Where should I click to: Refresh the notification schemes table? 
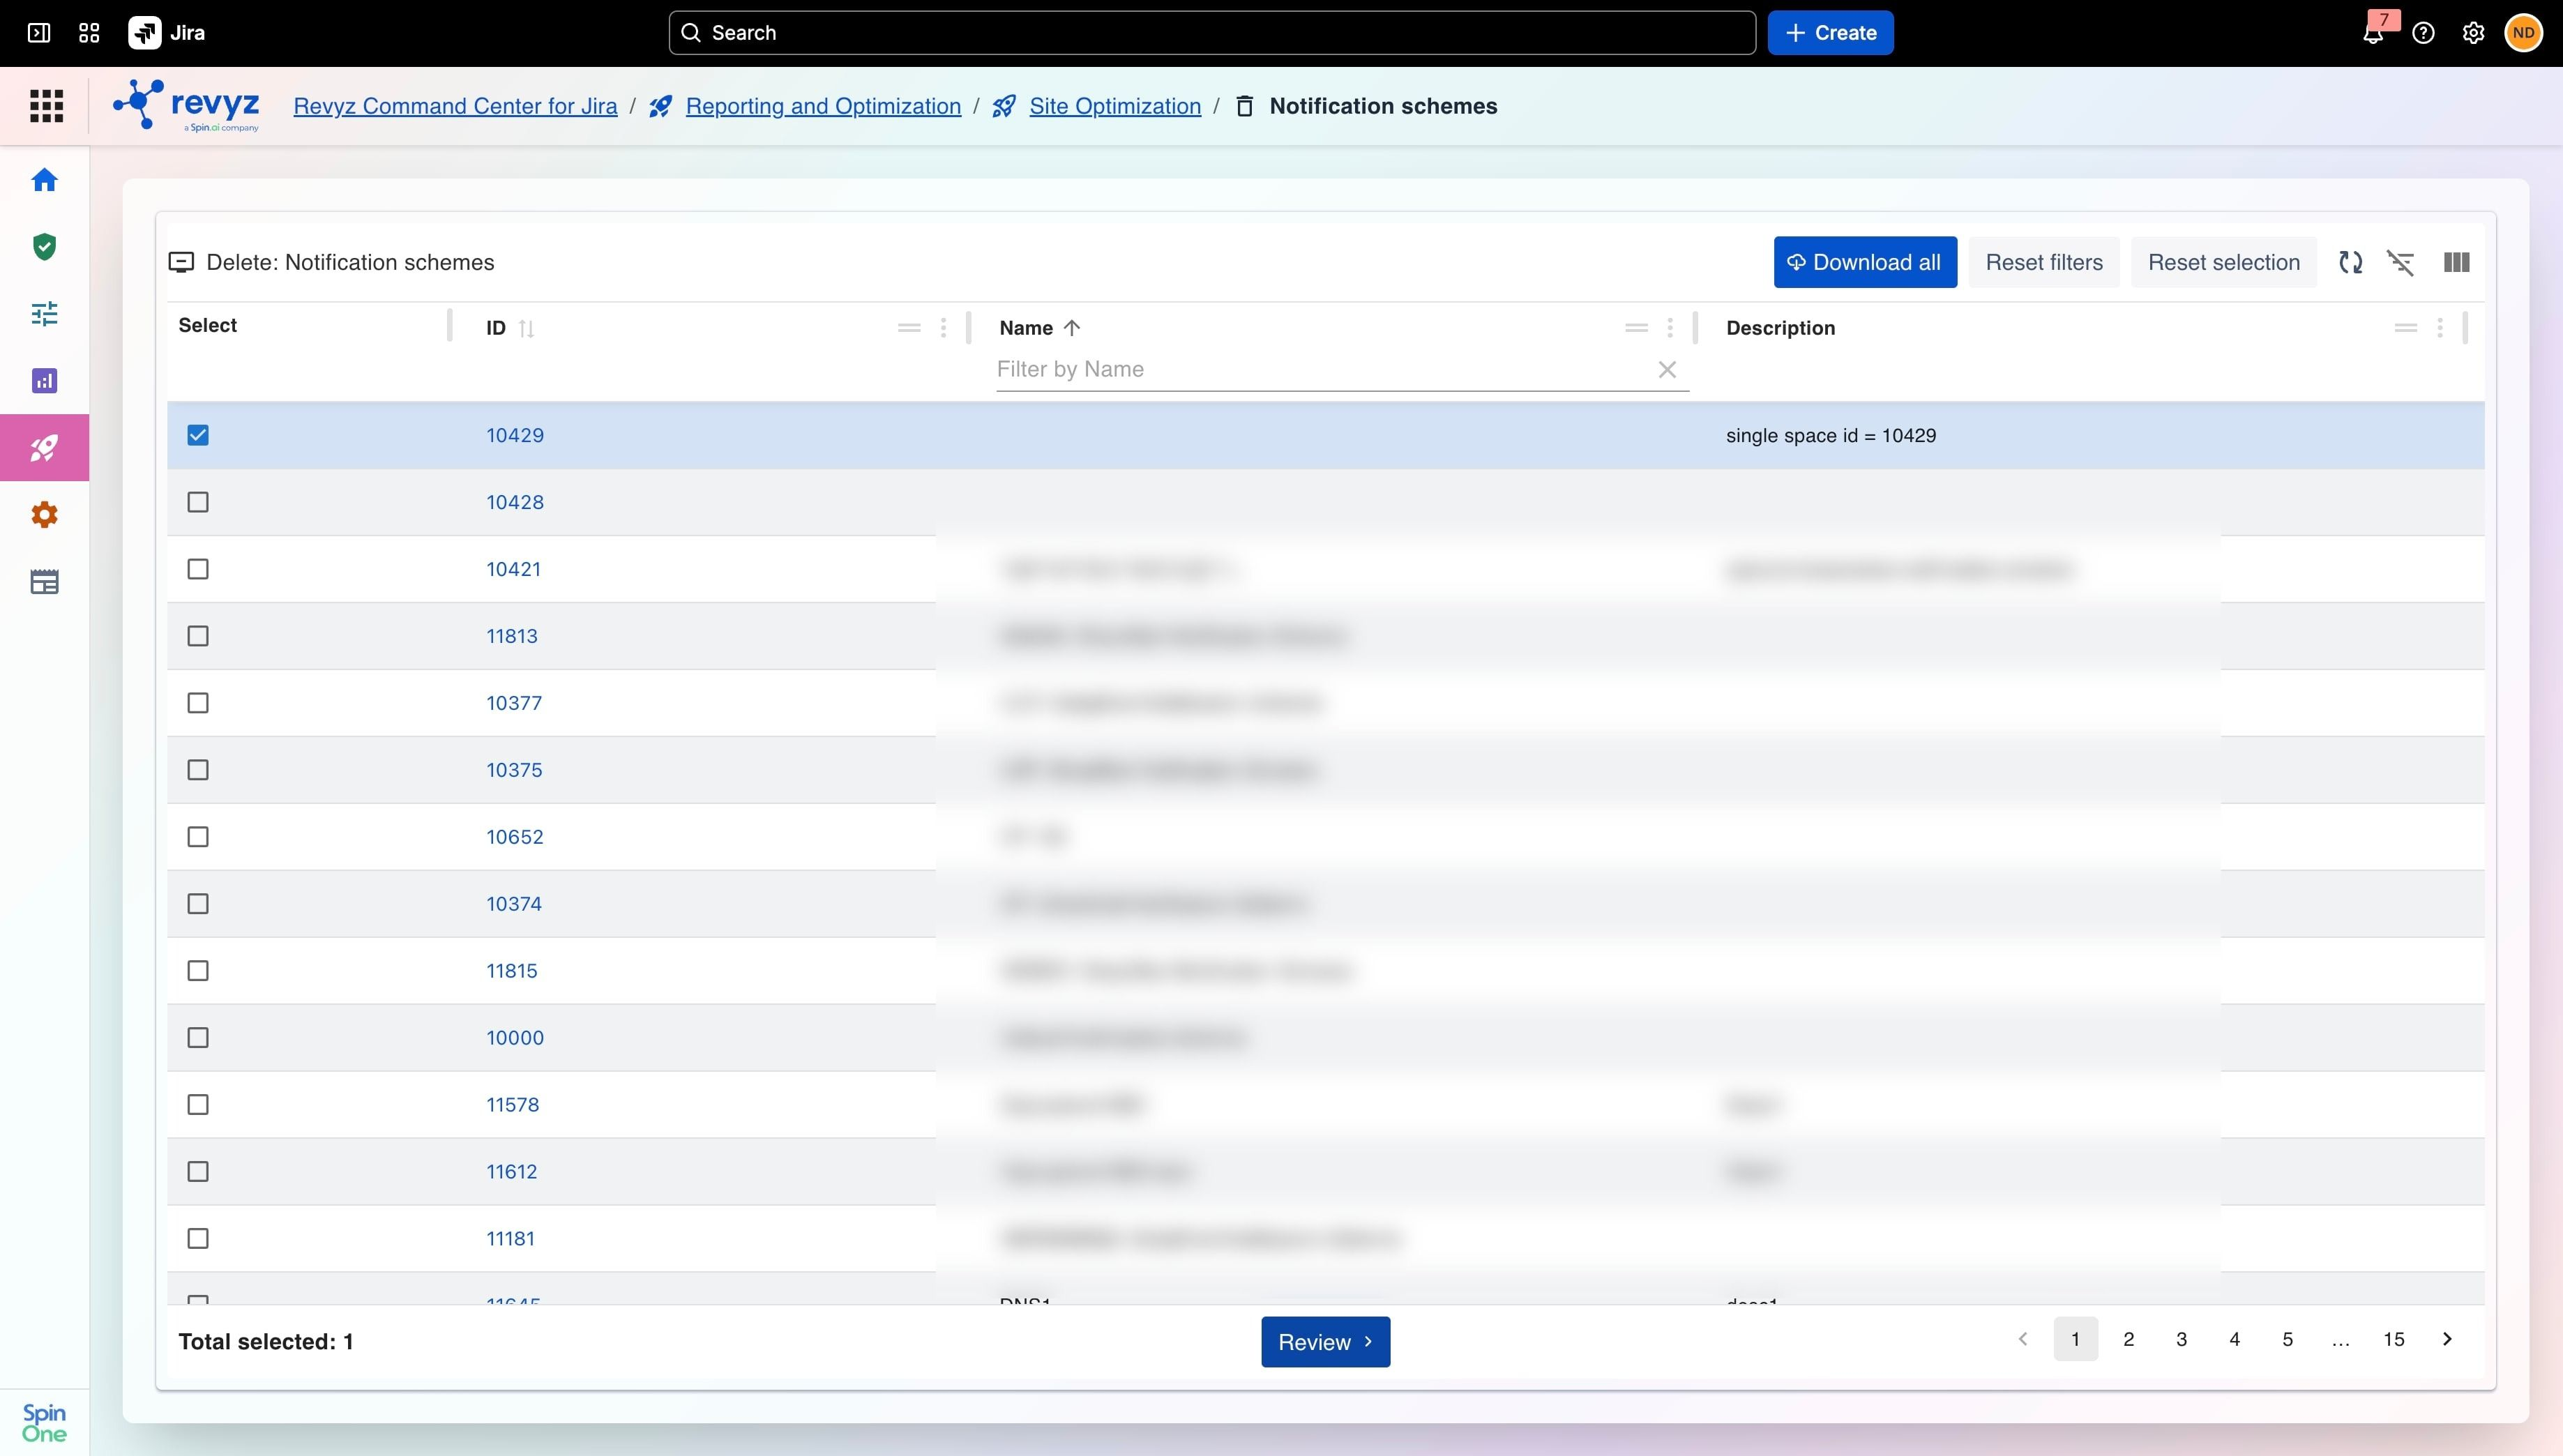(x=2351, y=262)
